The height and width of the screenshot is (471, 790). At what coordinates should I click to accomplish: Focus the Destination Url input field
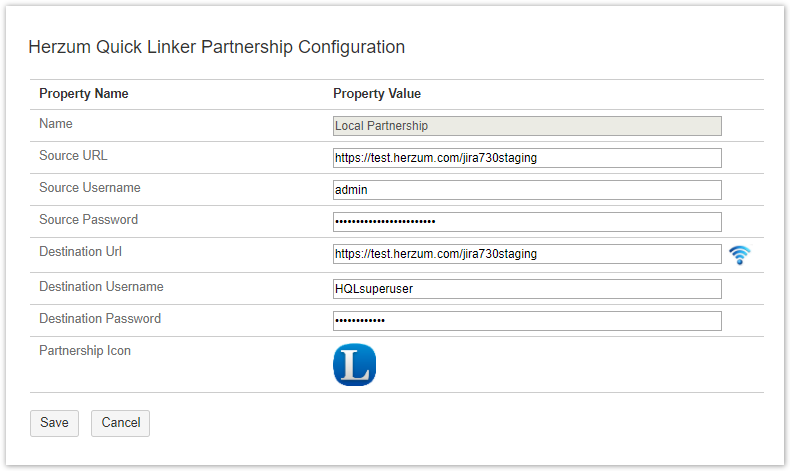(x=527, y=254)
